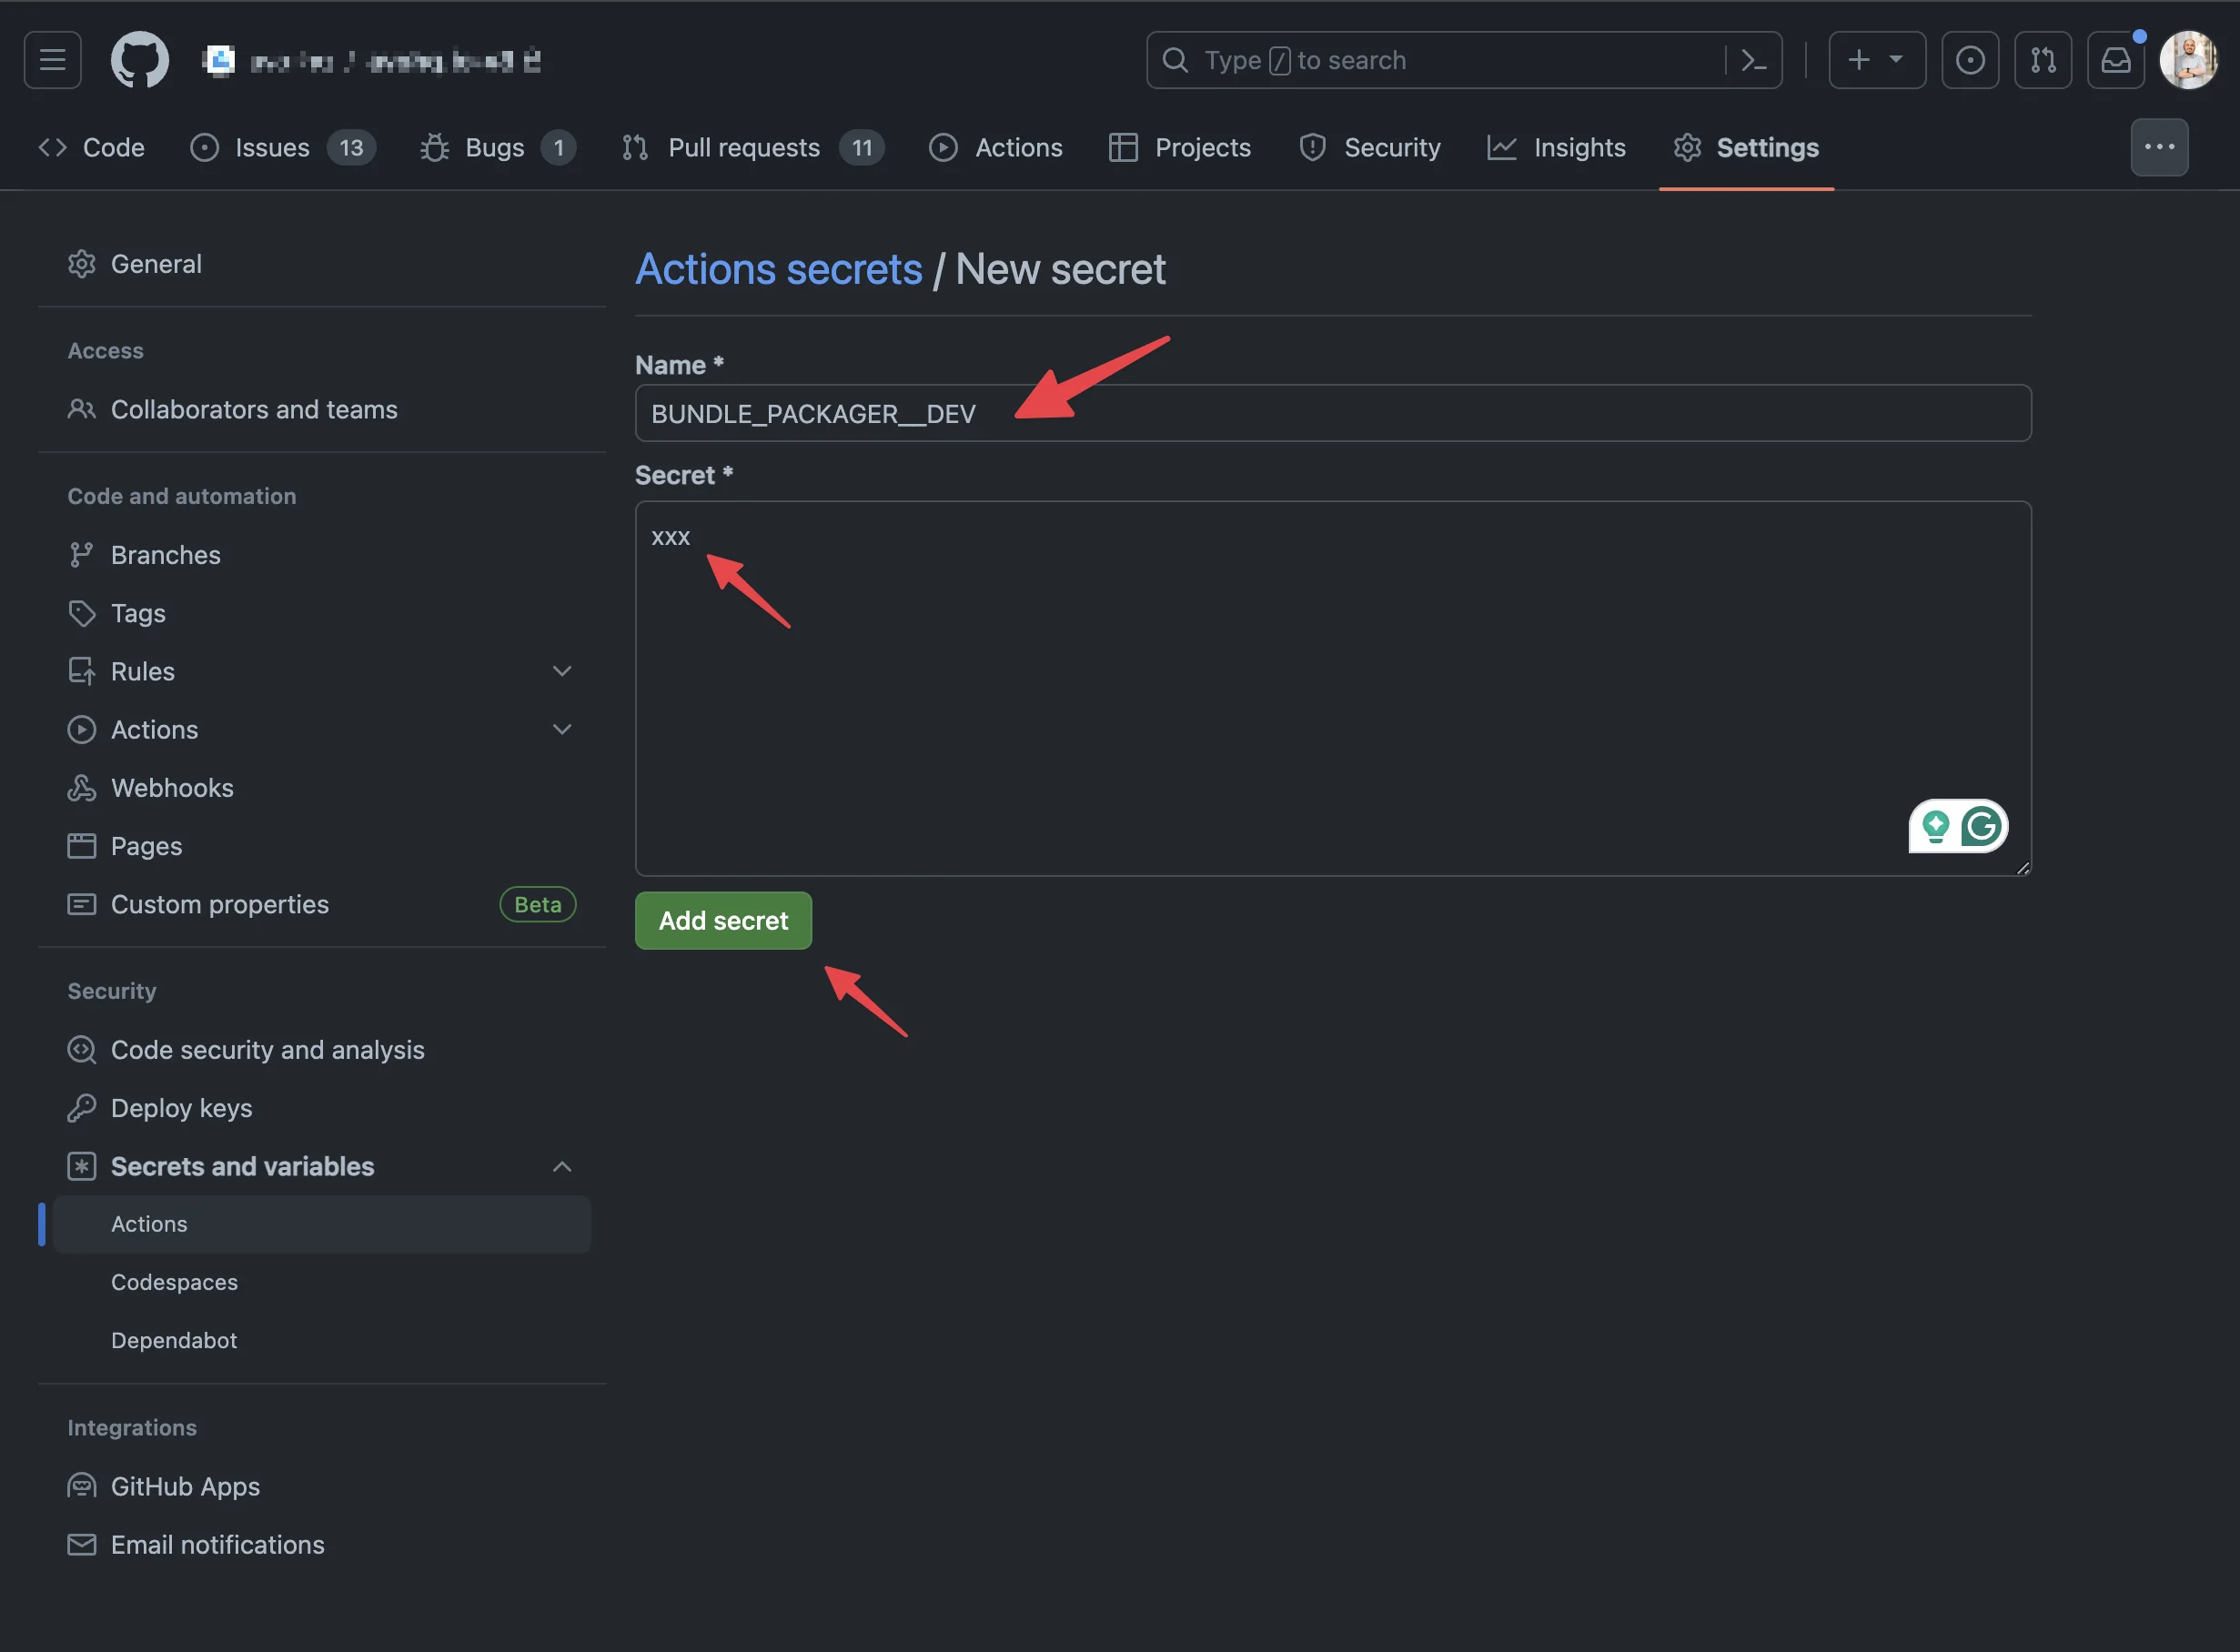Open the pull requests icon in header
The height and width of the screenshot is (1652, 2240).
pos(2043,60)
